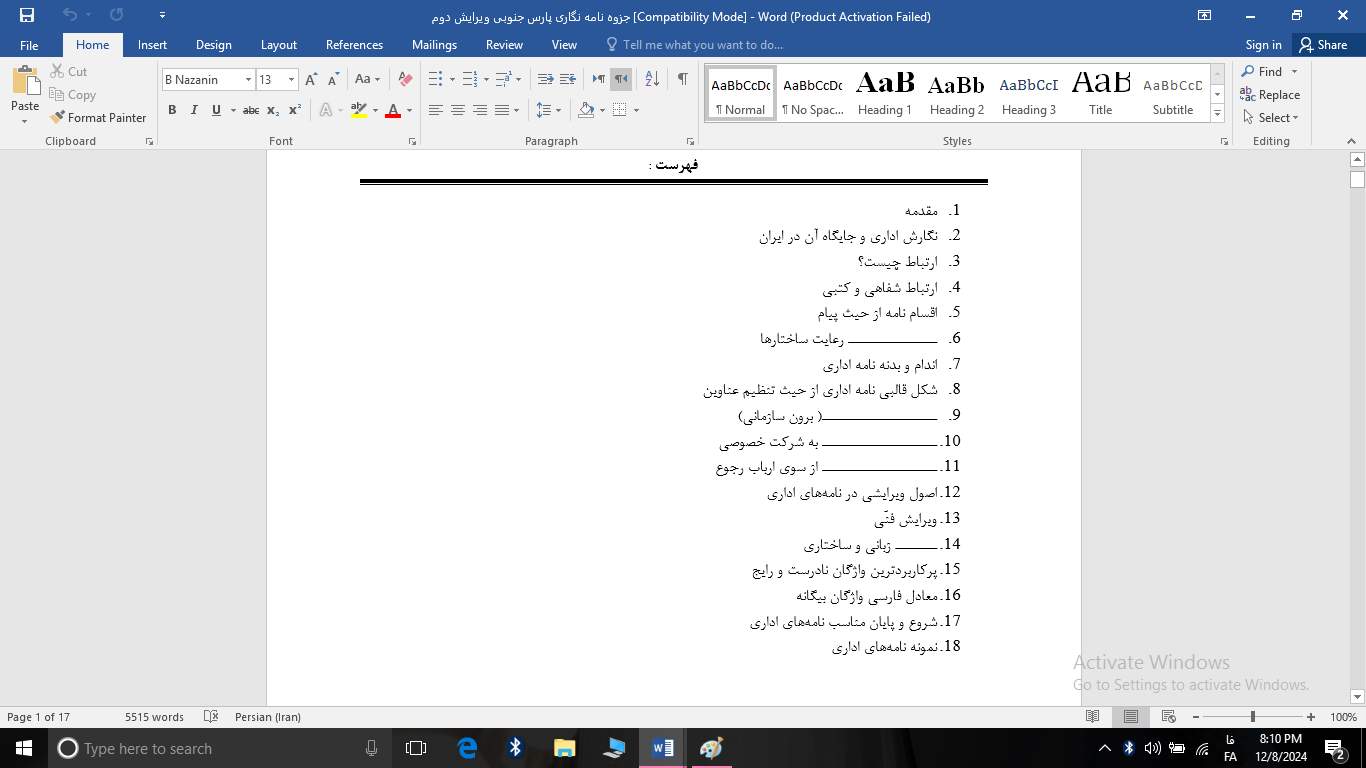
Task: Expand Paste options arrow
Action: click(25, 120)
